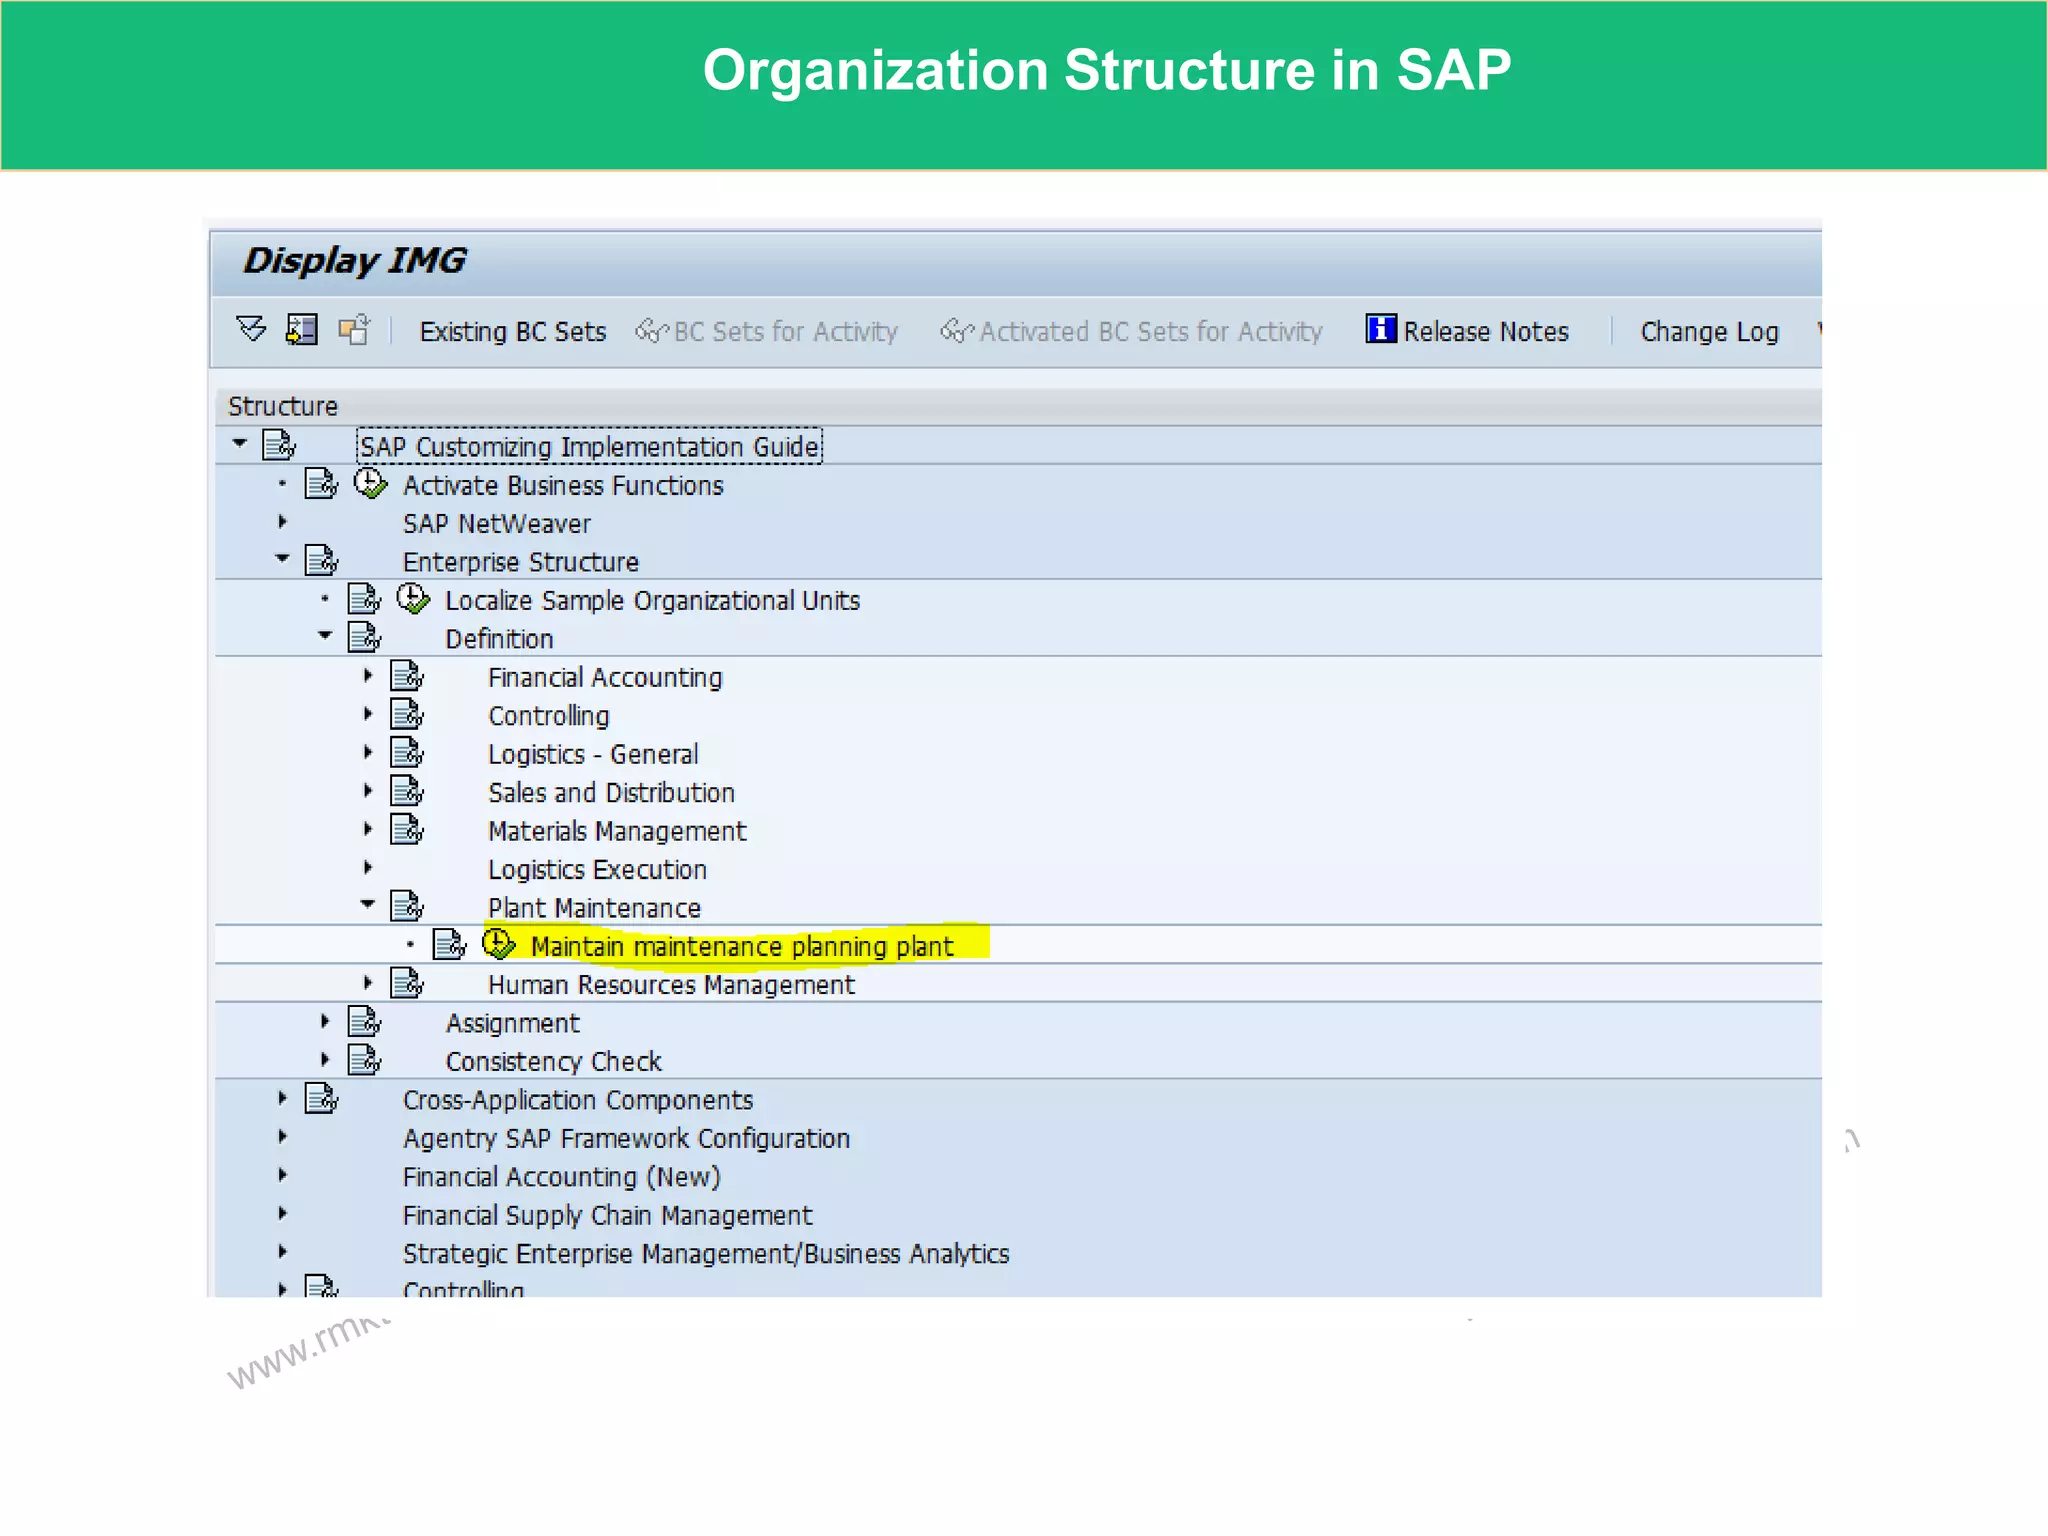This screenshot has height=1536, width=2048.
Task: Click the Expand All toolbar icon
Action: pos(251,329)
